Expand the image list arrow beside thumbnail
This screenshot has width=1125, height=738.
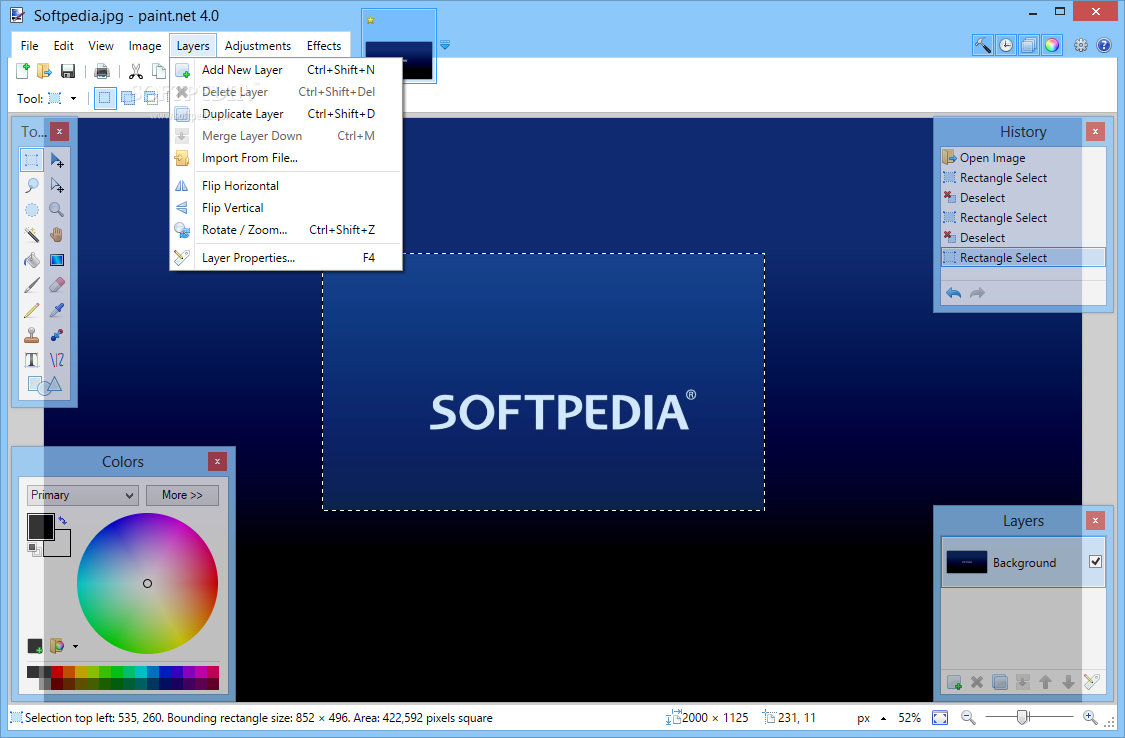pos(445,44)
